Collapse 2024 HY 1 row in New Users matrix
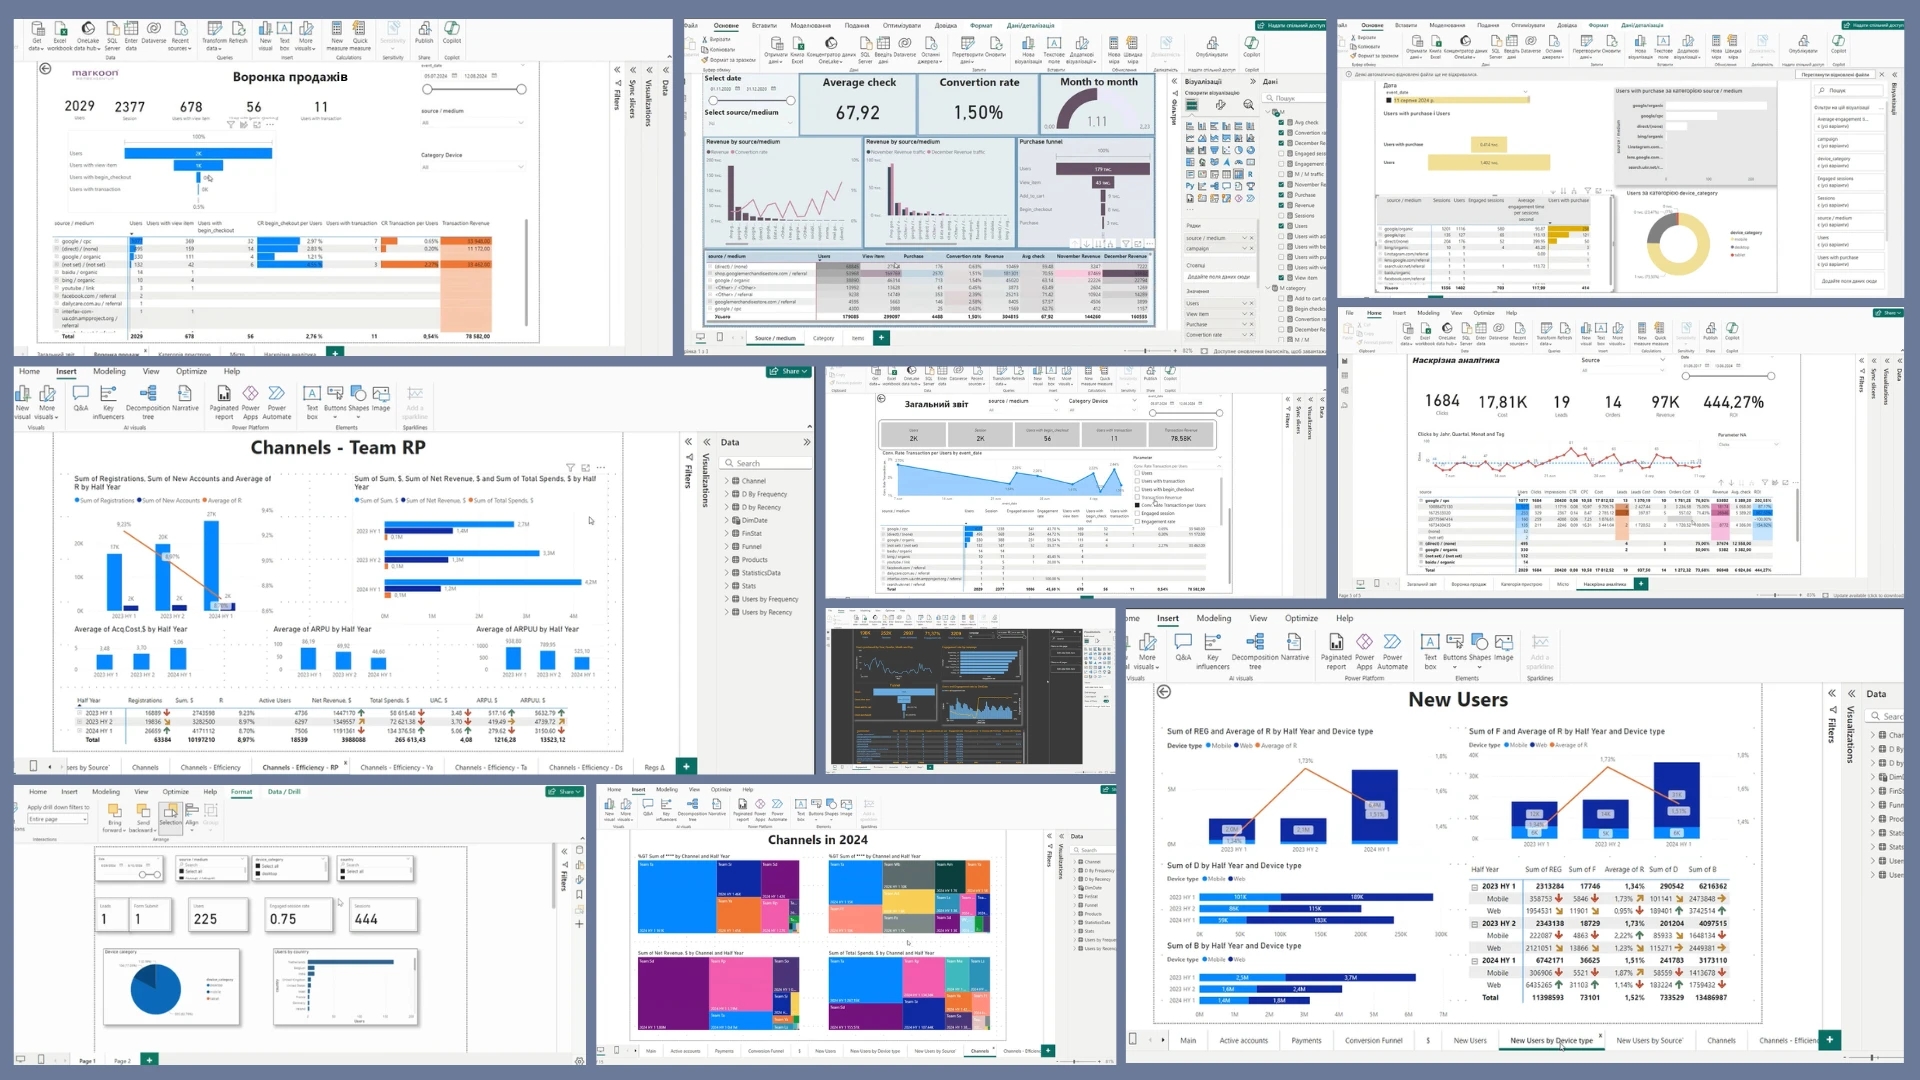Screen dimensions: 1920x1080 pyautogui.click(x=1475, y=960)
